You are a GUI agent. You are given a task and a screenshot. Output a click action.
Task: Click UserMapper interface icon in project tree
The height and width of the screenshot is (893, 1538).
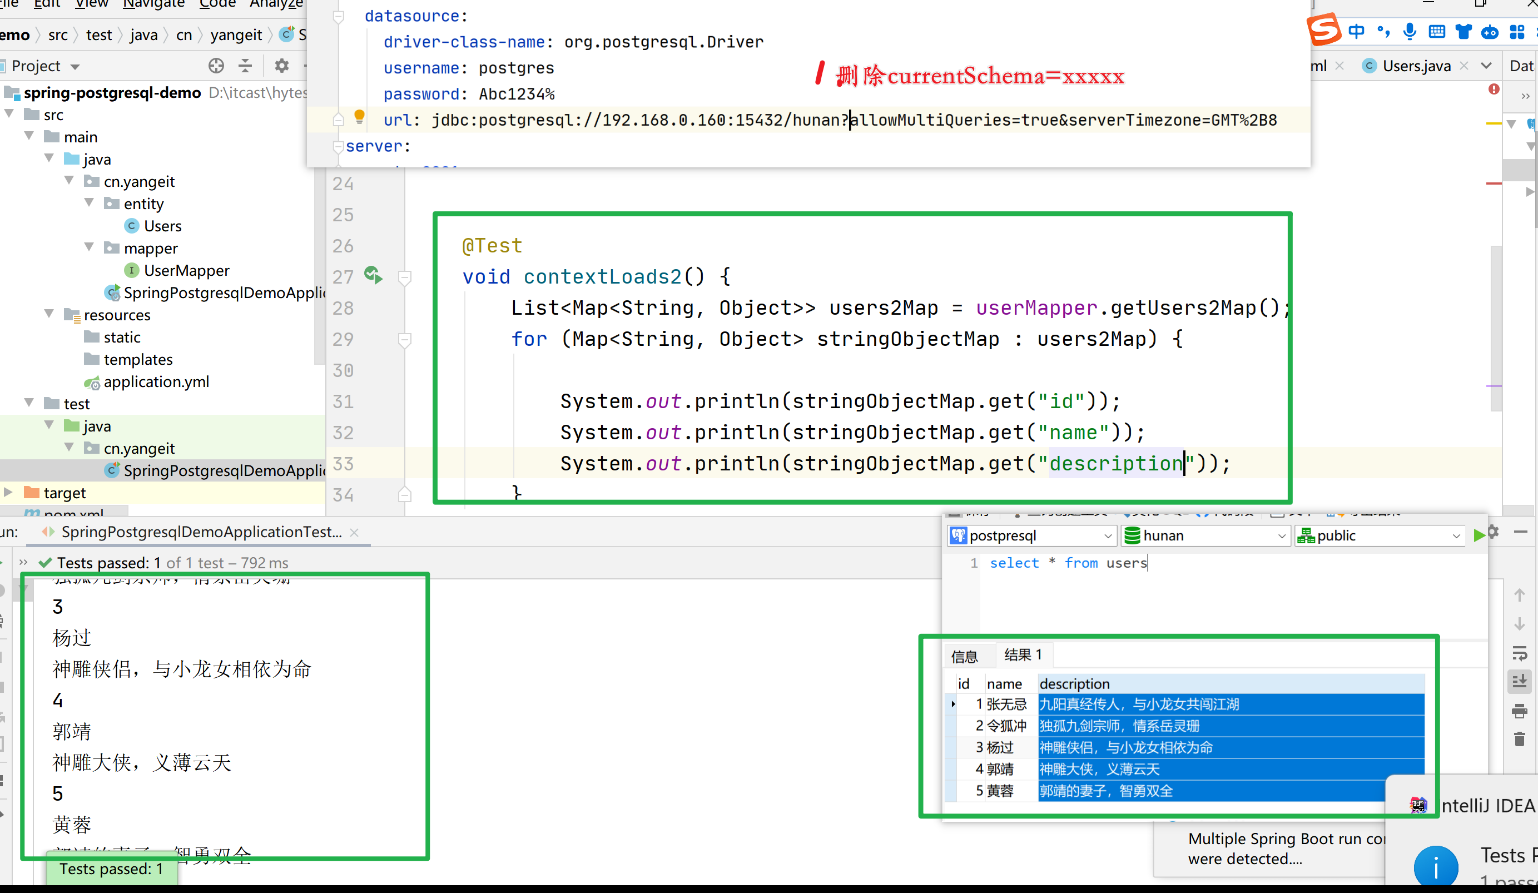131,270
